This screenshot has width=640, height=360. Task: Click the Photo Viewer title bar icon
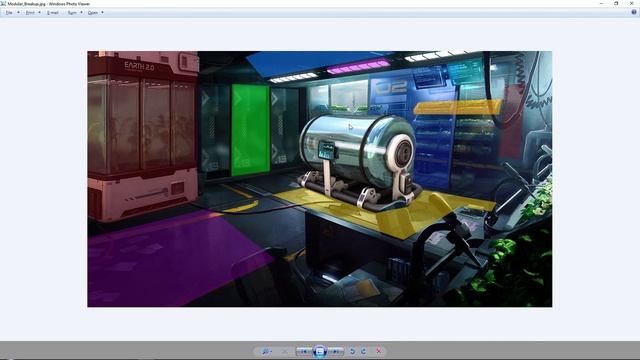[3, 3]
